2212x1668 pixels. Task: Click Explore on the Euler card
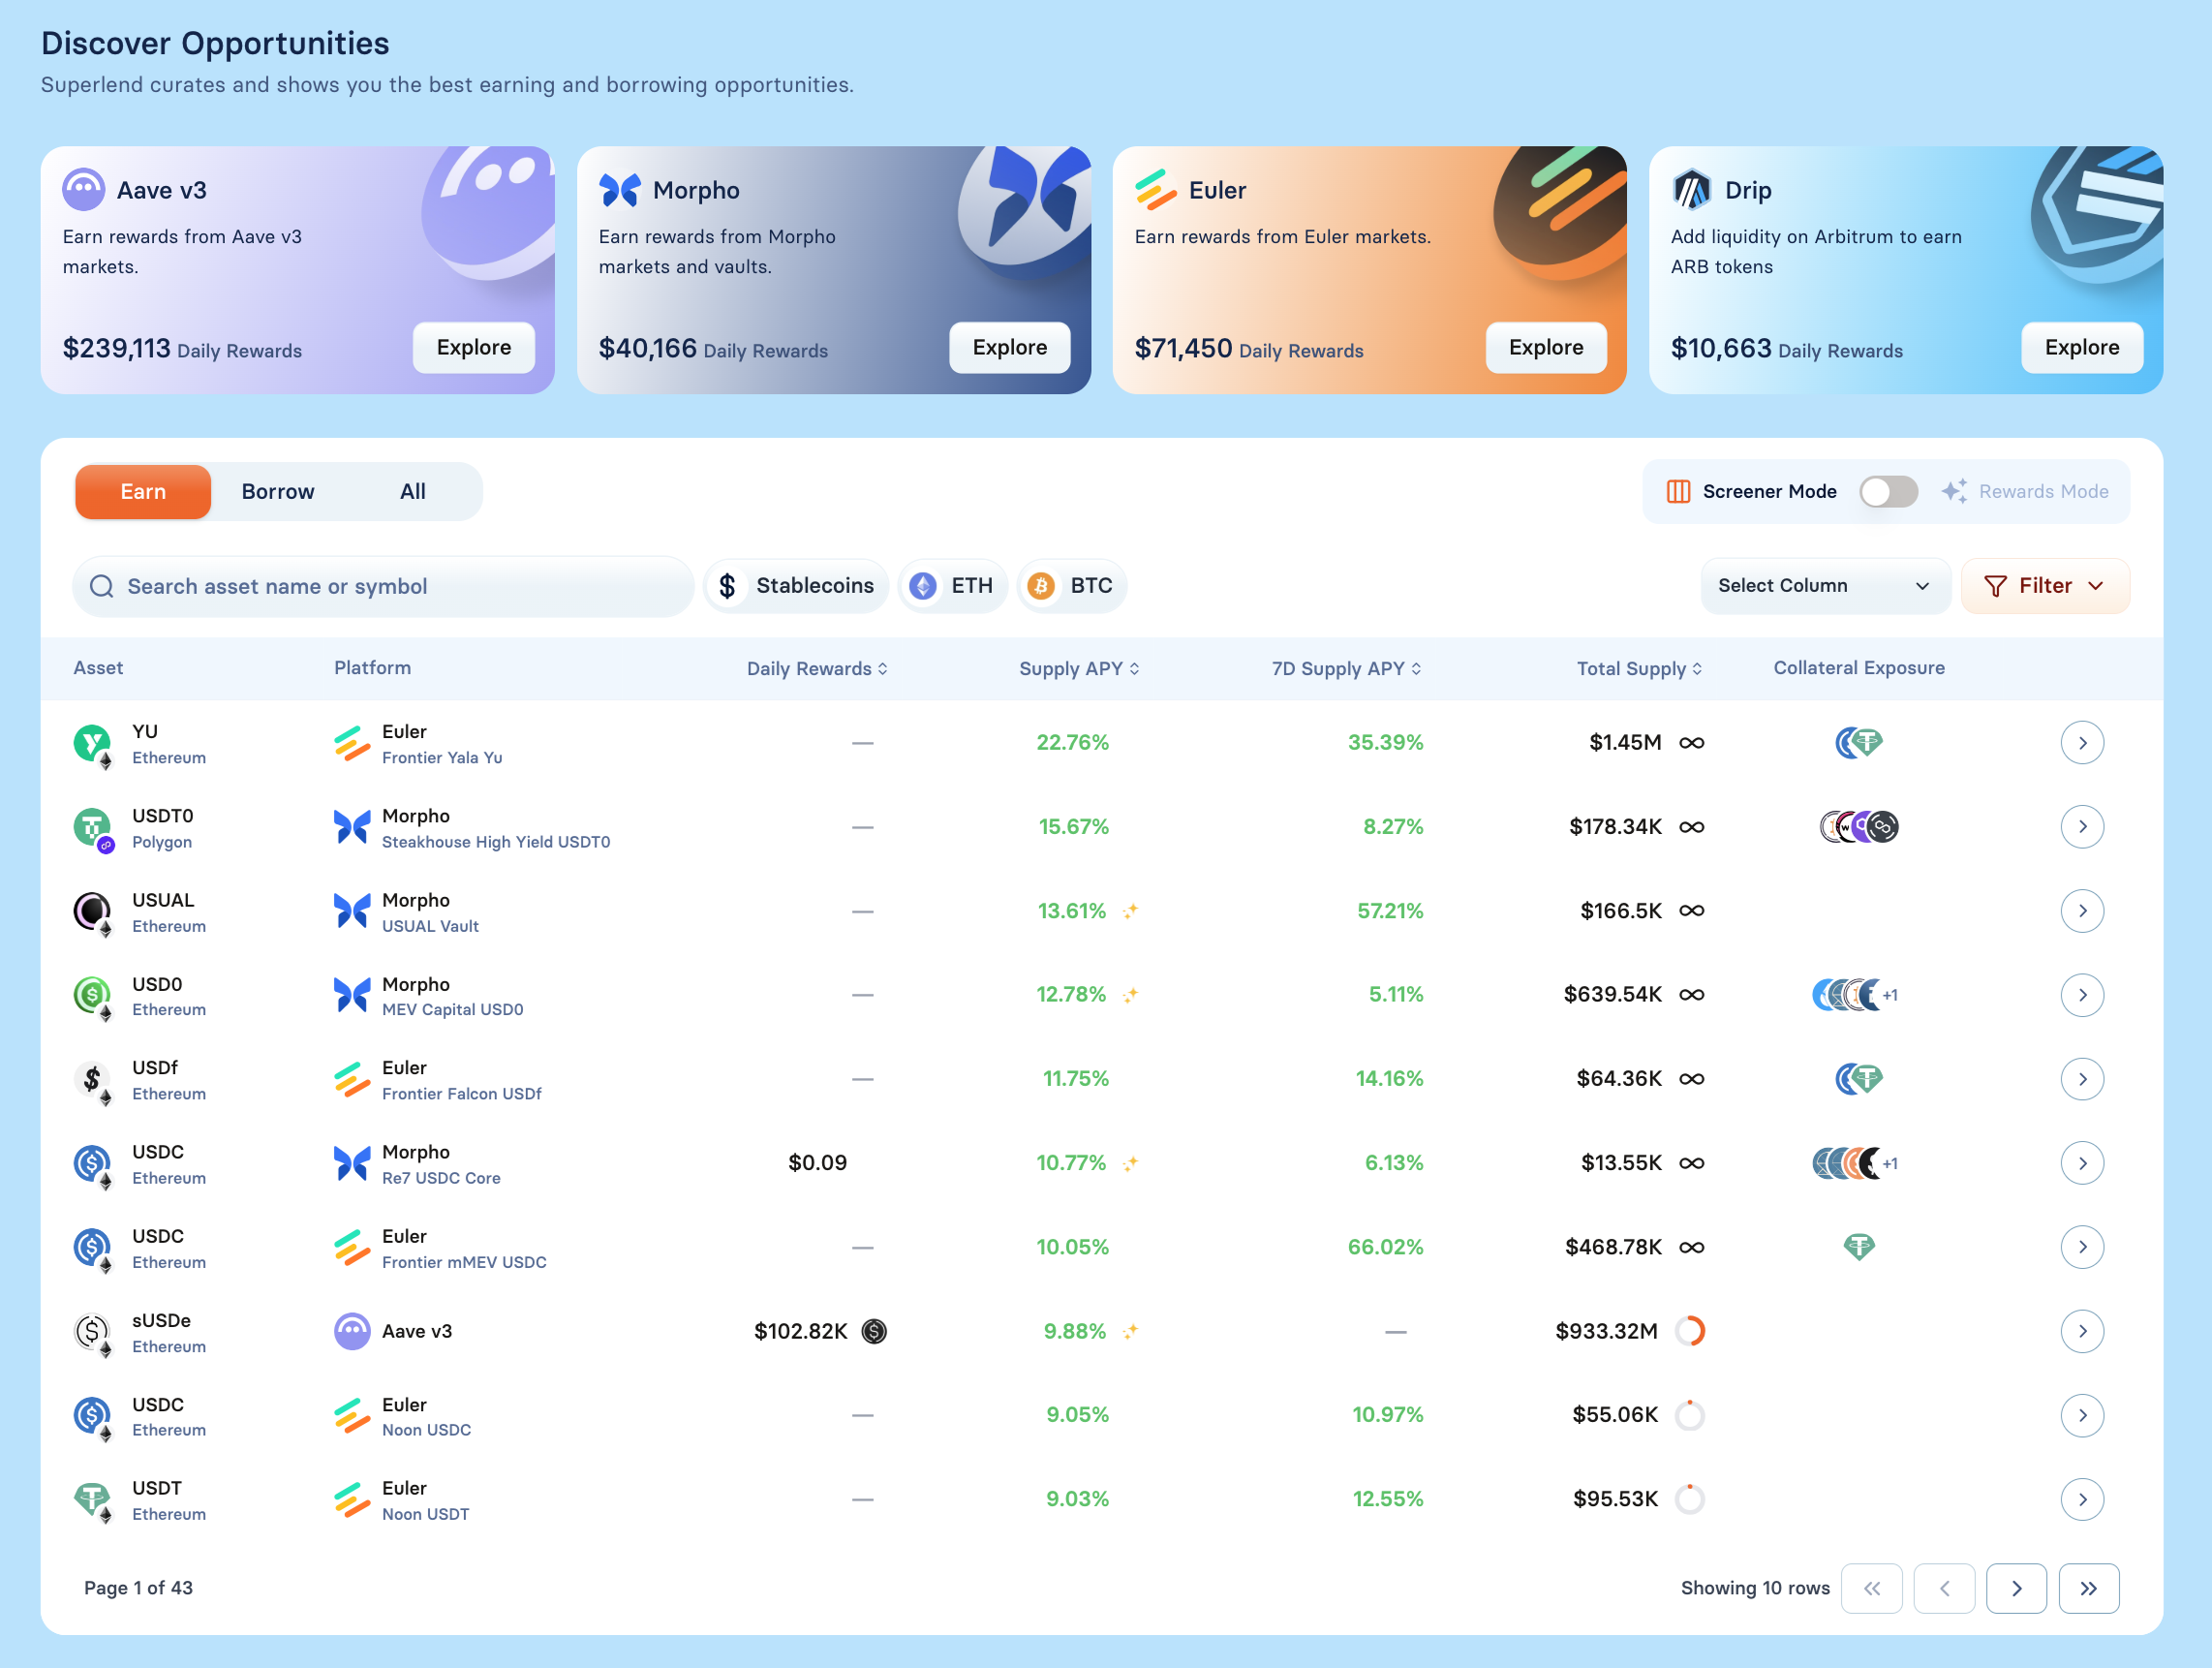coord(1545,348)
